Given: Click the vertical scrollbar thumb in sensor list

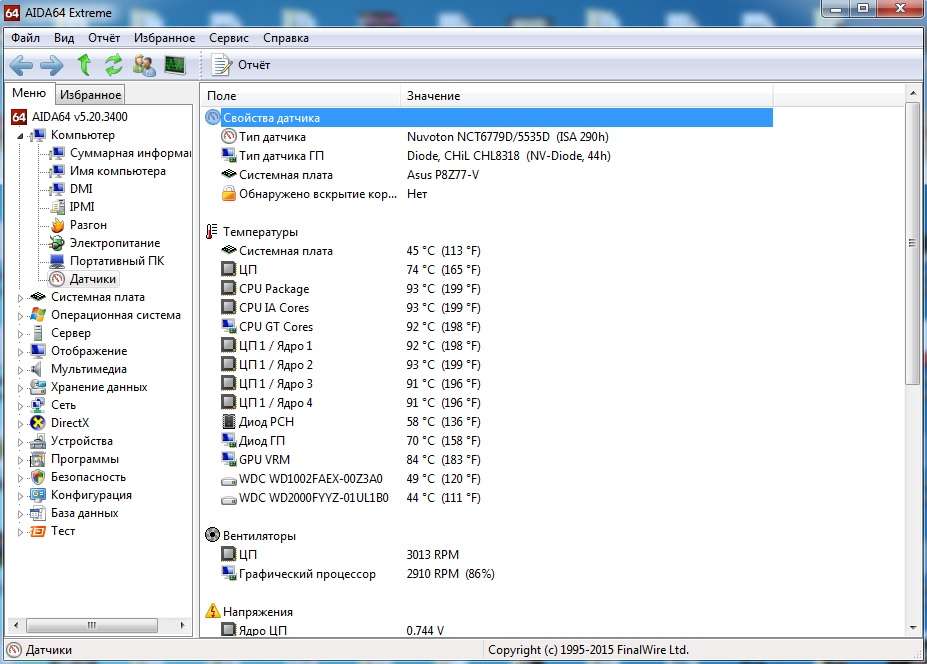Looking at the screenshot, I should tap(913, 243).
